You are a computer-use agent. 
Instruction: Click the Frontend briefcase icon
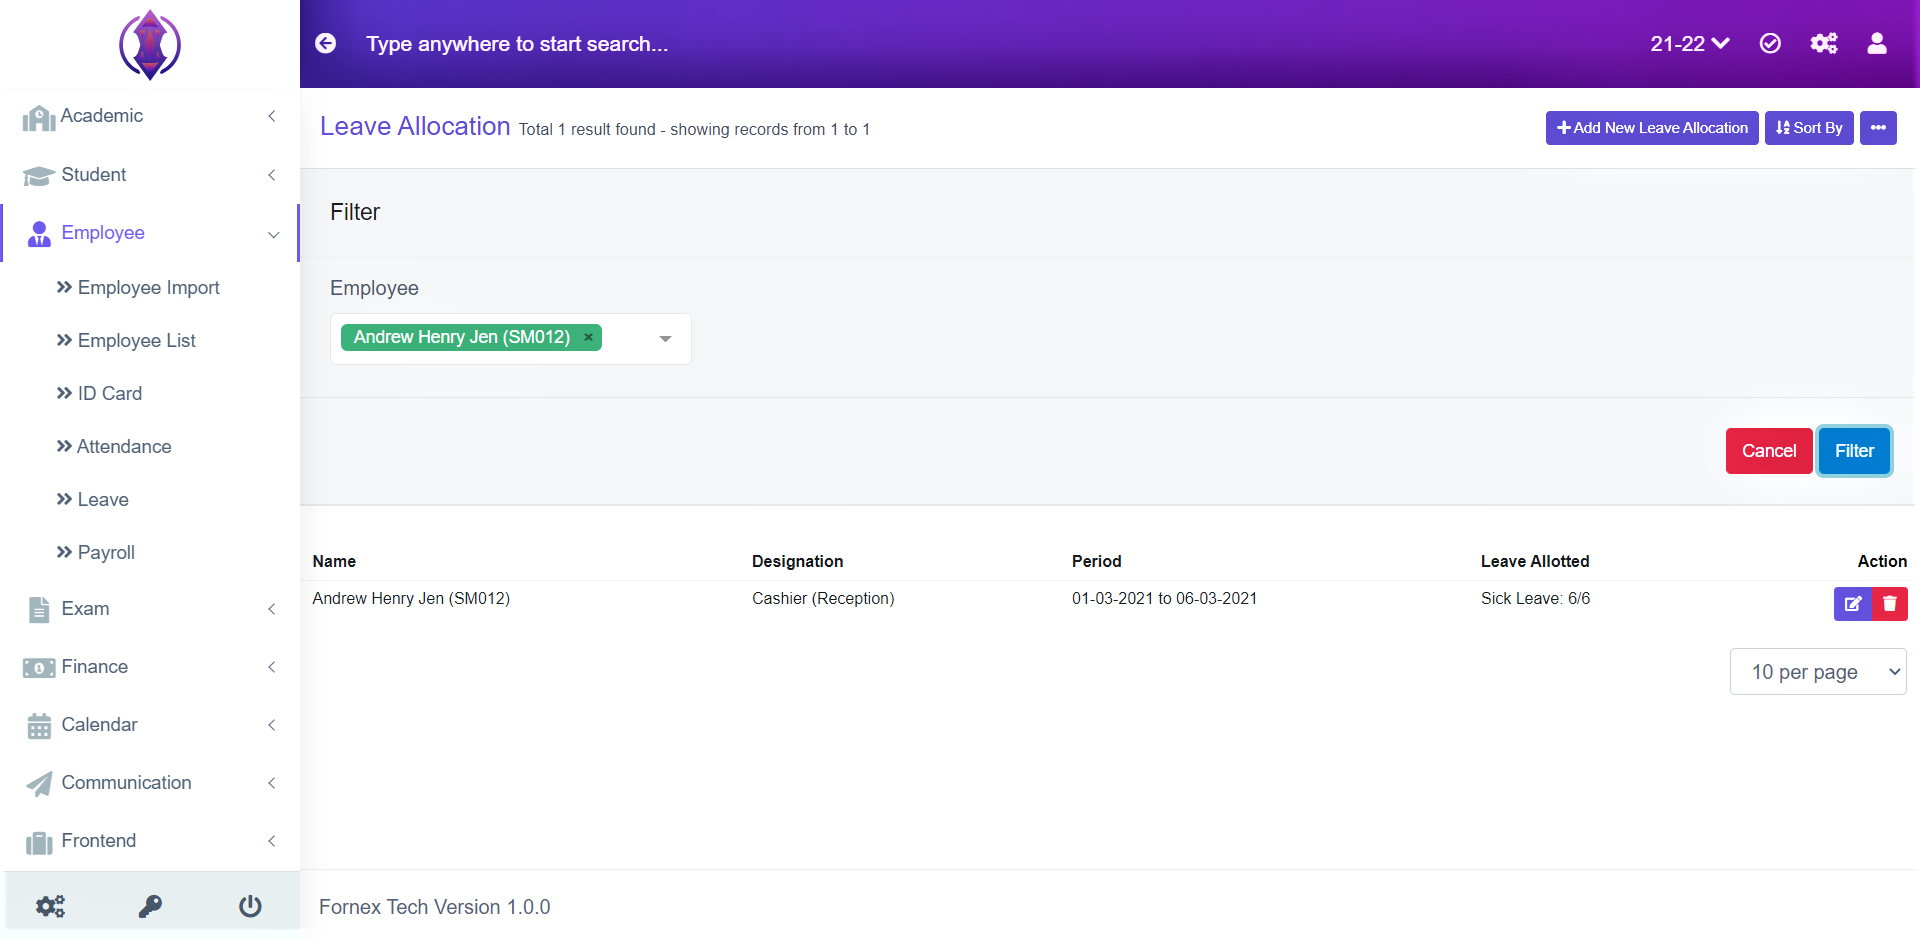[x=39, y=842]
